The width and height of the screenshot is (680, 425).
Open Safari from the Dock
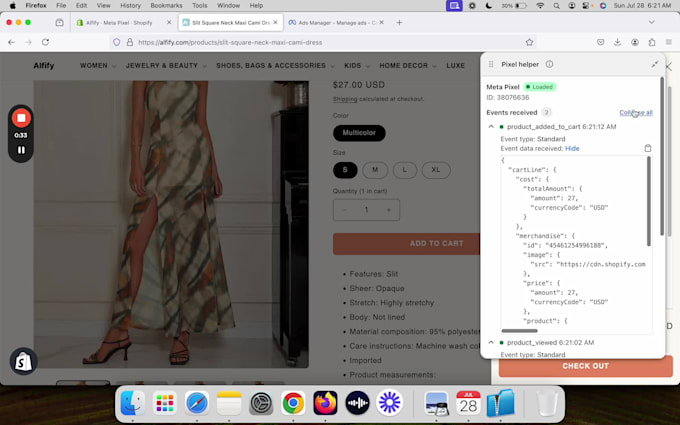[x=197, y=403]
